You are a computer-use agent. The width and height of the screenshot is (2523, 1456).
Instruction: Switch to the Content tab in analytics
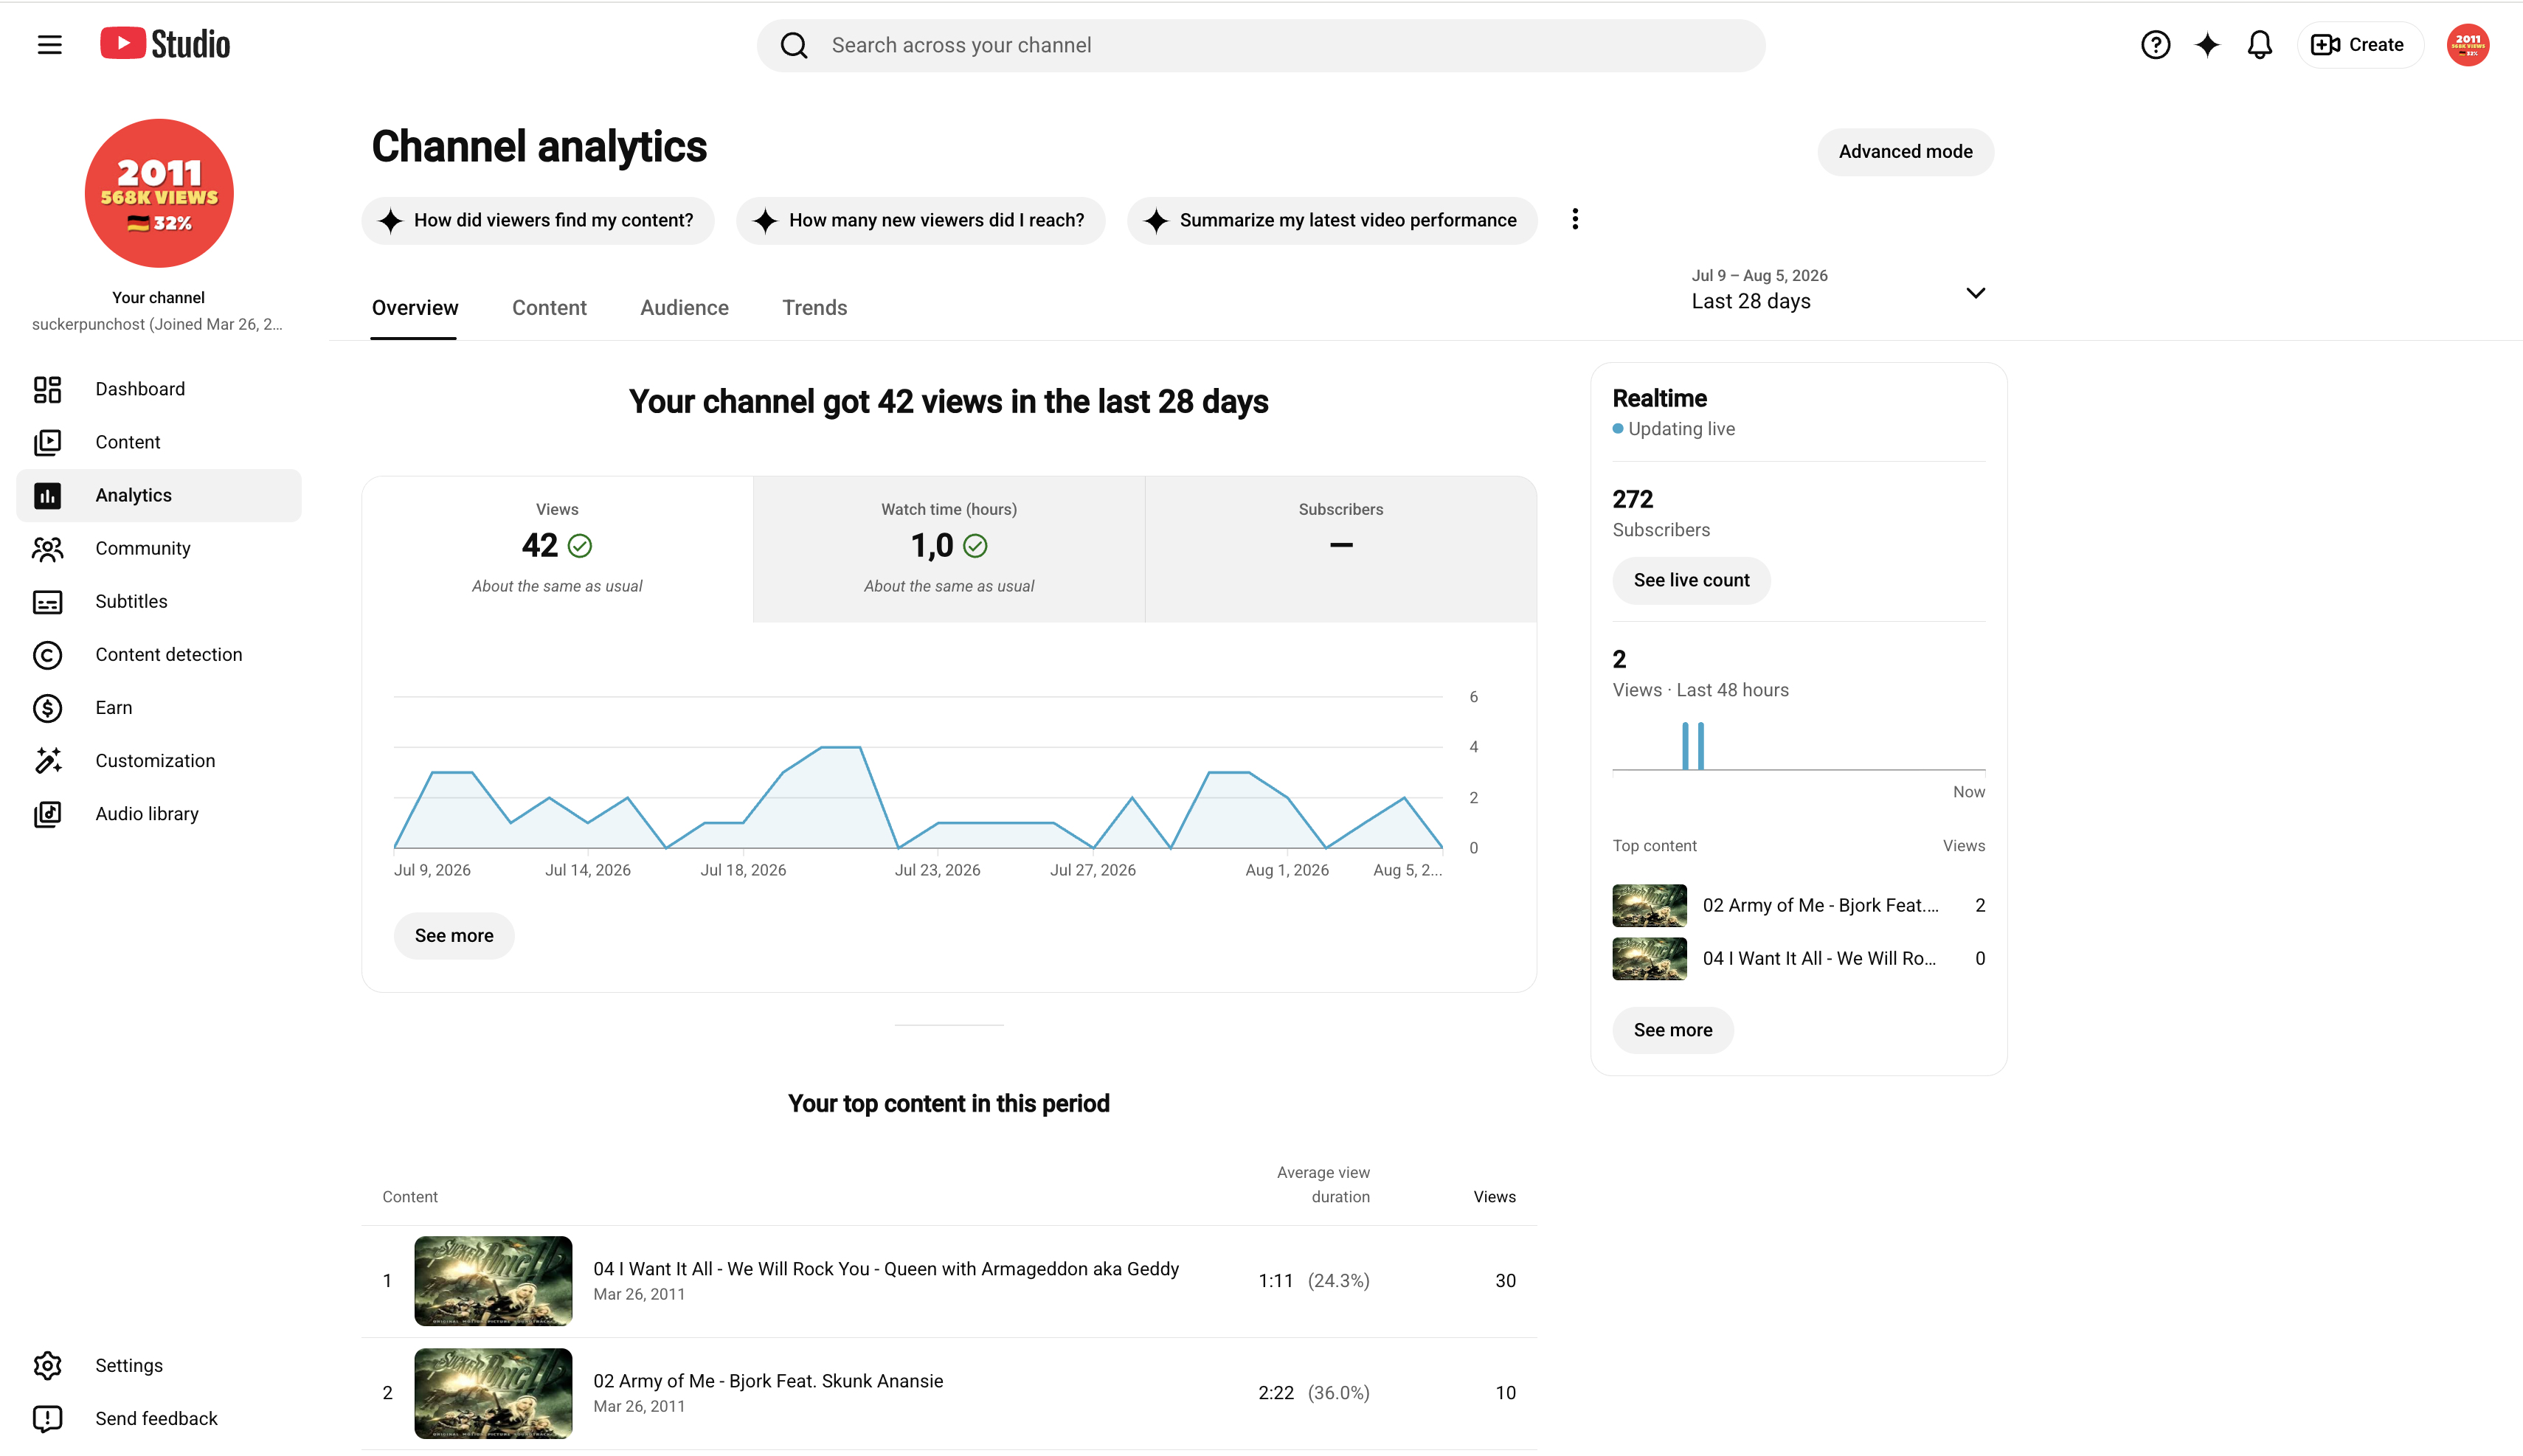(x=549, y=308)
